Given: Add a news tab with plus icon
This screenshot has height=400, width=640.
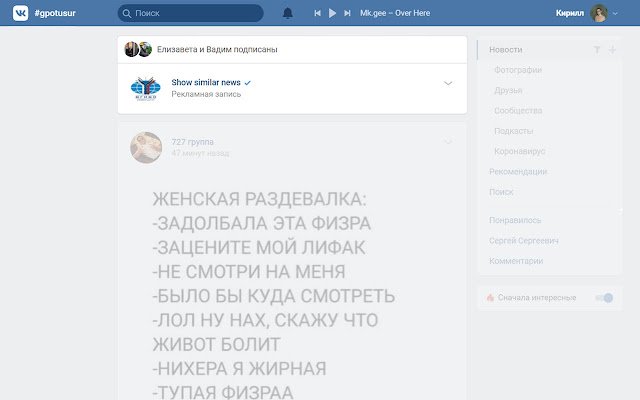Looking at the screenshot, I should tap(612, 50).
